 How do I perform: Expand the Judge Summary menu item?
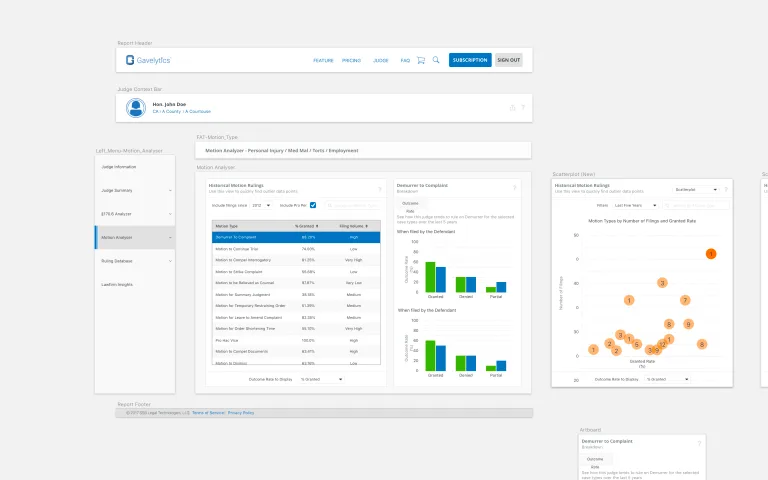134,190
